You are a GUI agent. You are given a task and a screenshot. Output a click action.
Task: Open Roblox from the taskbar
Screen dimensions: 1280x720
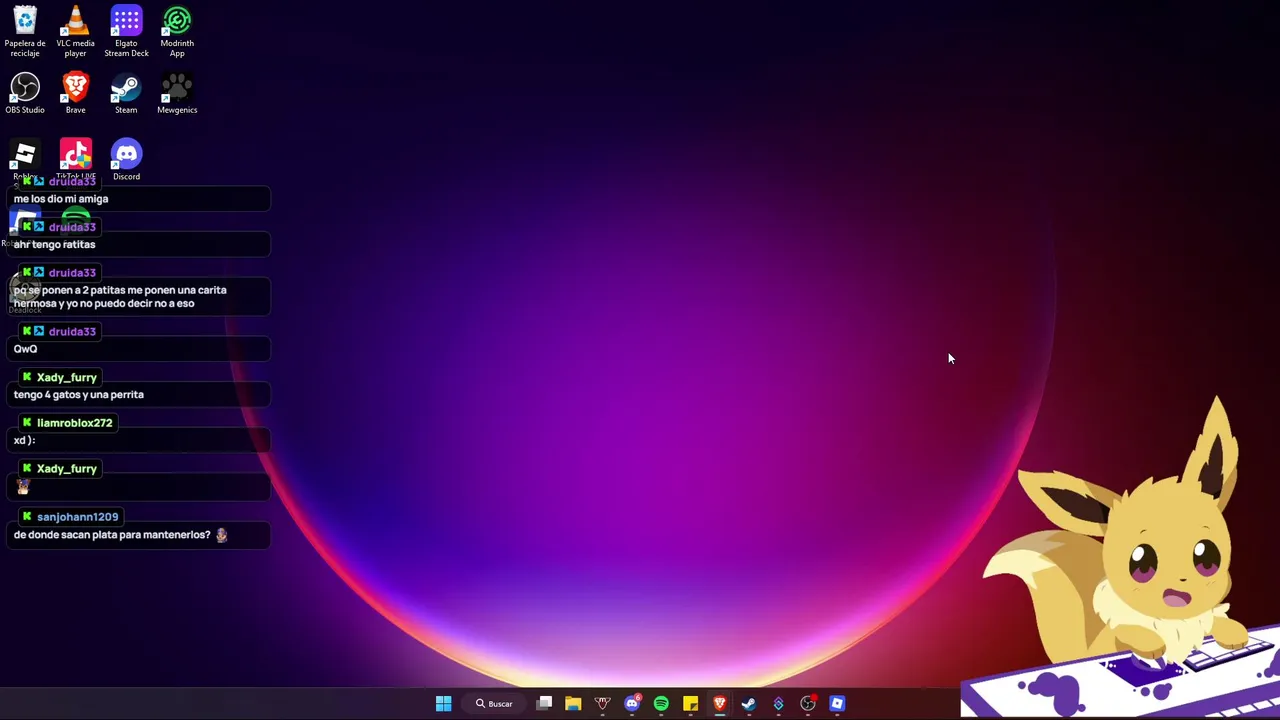(837, 704)
